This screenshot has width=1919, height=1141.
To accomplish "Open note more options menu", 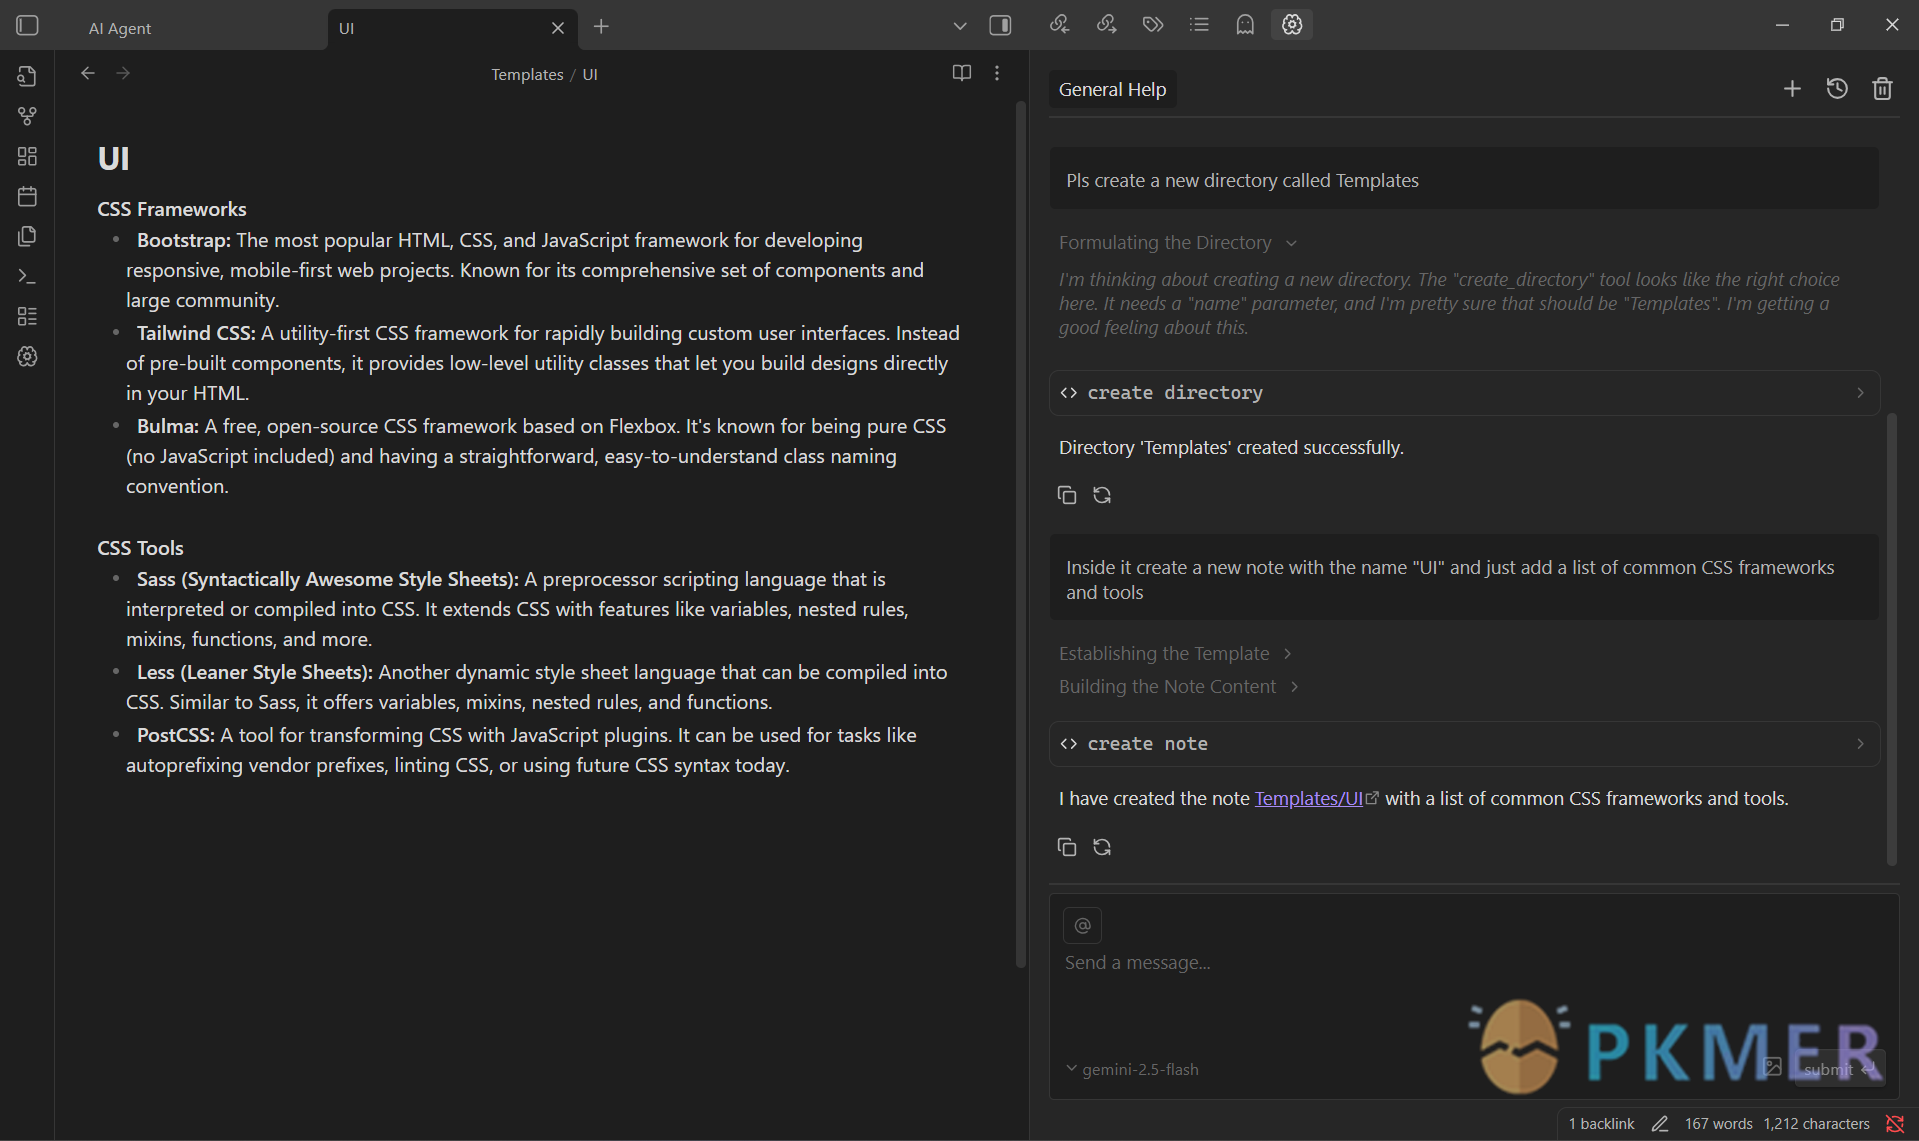I will 997,73.
